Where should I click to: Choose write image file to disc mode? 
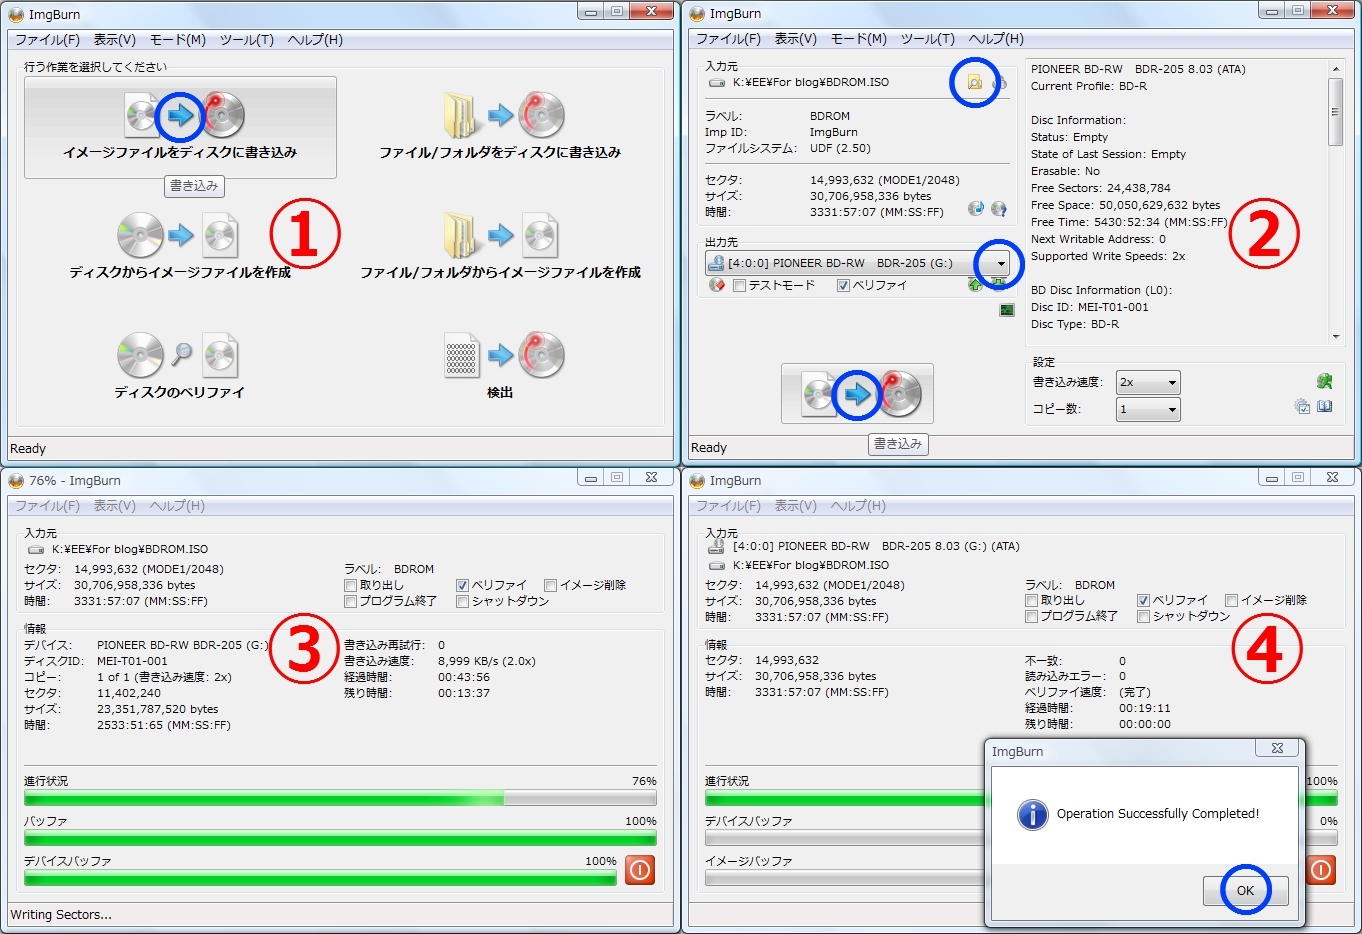point(180,127)
